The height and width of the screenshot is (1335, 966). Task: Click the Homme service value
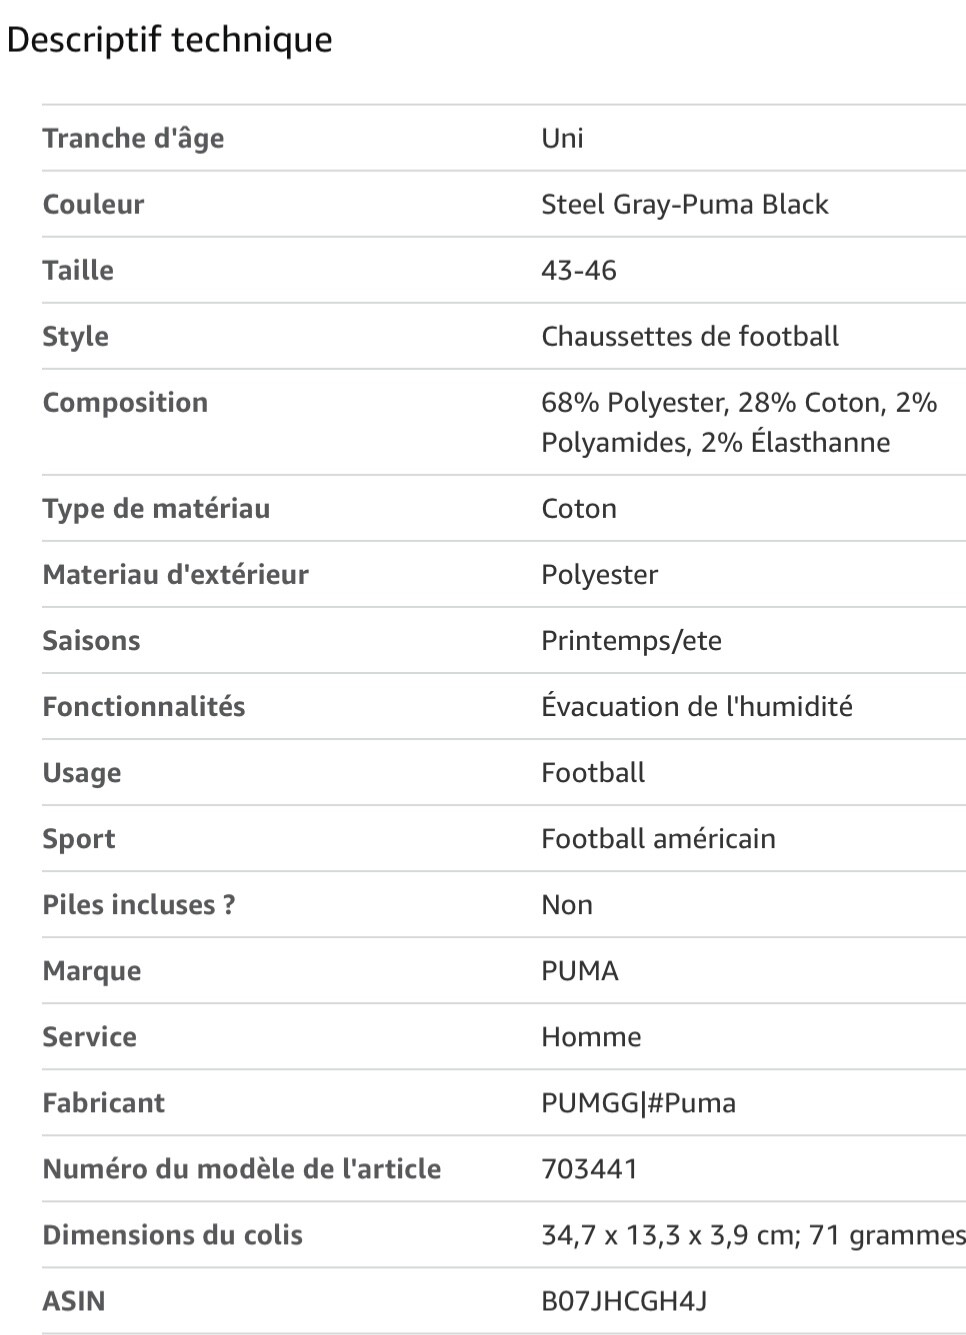(591, 1036)
